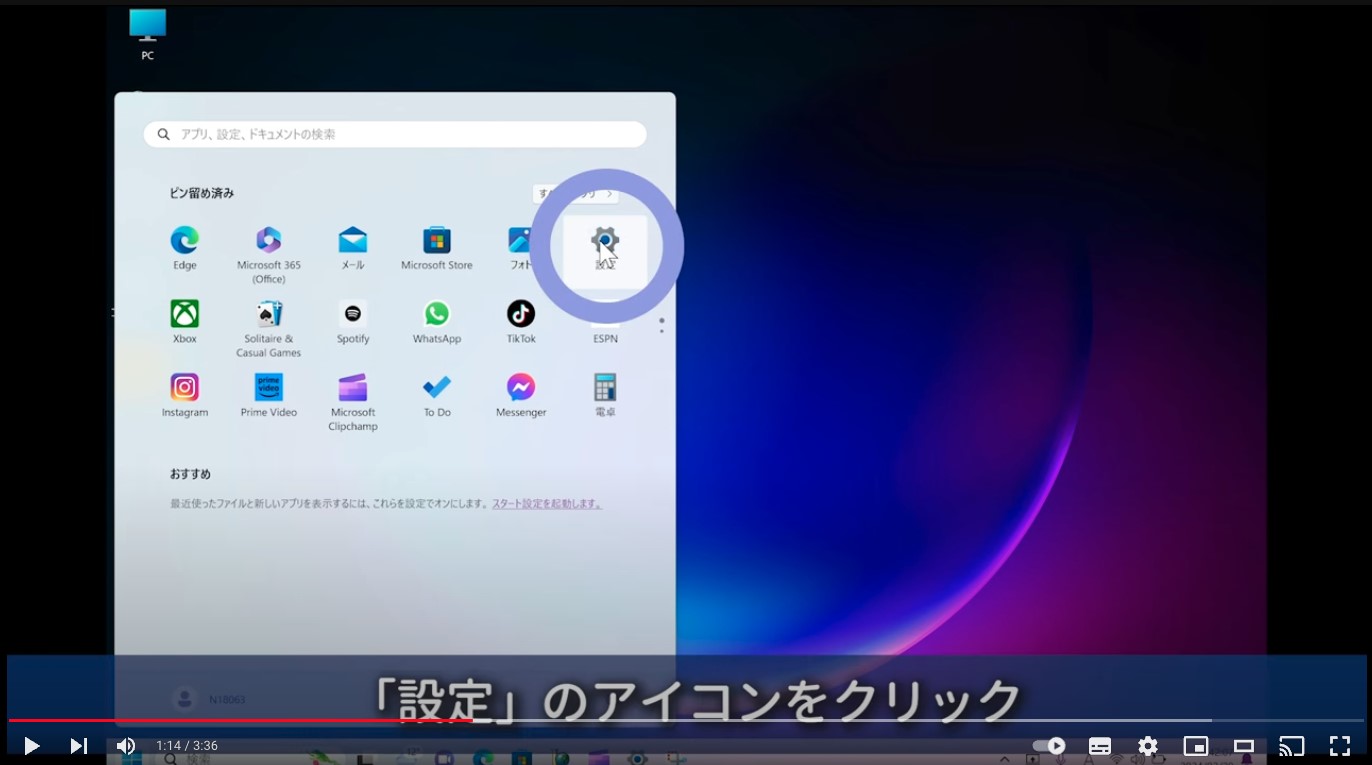Viewport: 1372px width, 765px height.
Task: Skip to the next video
Action: click(78, 745)
